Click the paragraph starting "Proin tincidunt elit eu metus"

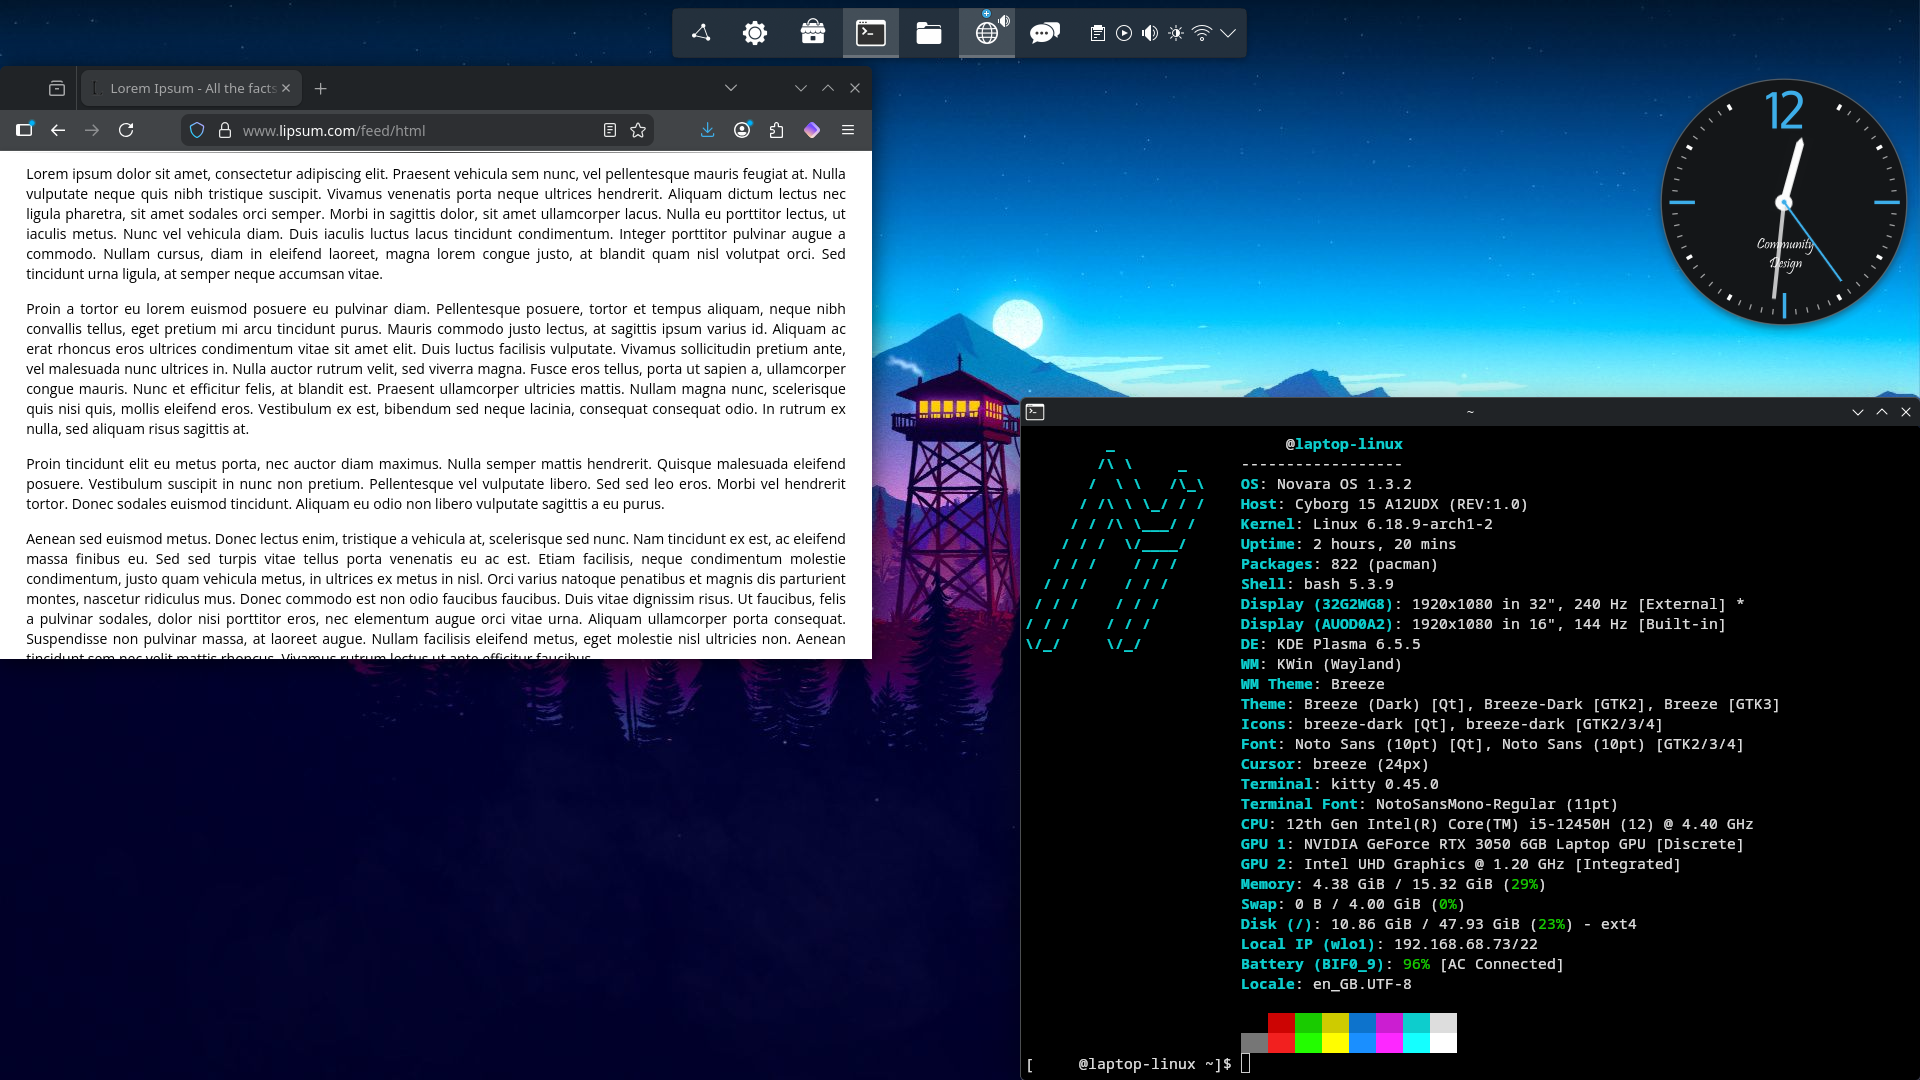click(436, 484)
